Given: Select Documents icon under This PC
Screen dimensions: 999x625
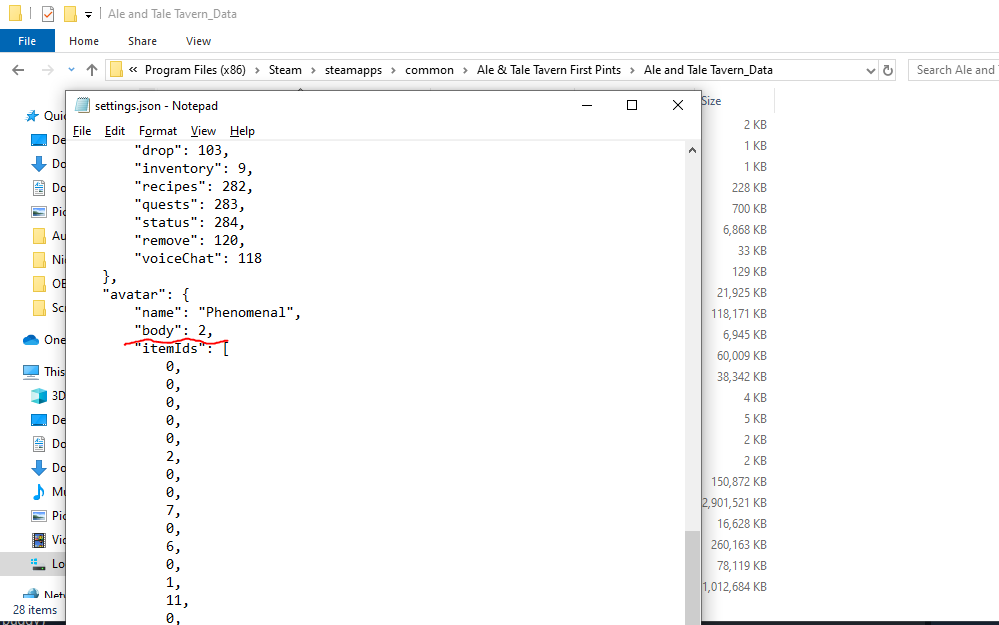Looking at the screenshot, I should tap(39, 443).
